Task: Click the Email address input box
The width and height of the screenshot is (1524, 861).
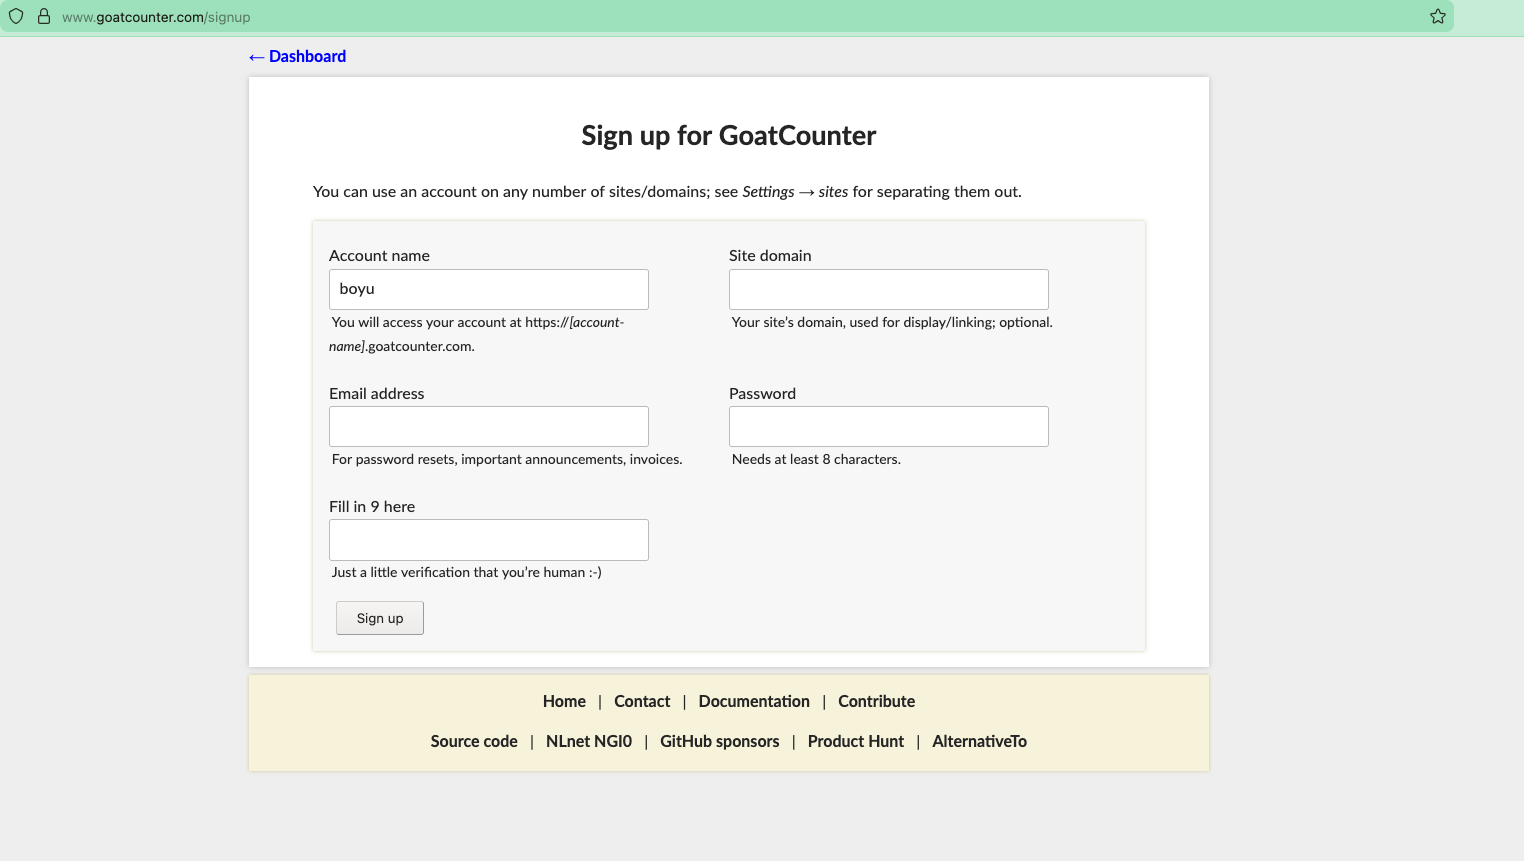Action: (488, 427)
